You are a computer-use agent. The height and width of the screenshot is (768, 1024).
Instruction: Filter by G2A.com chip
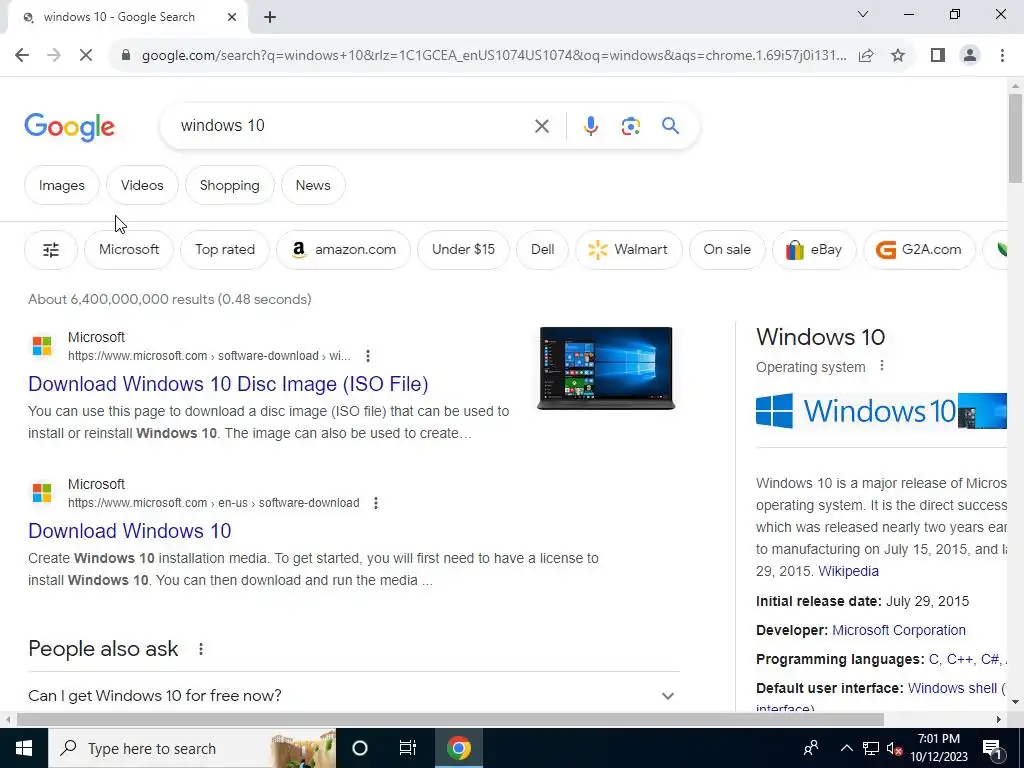point(919,249)
